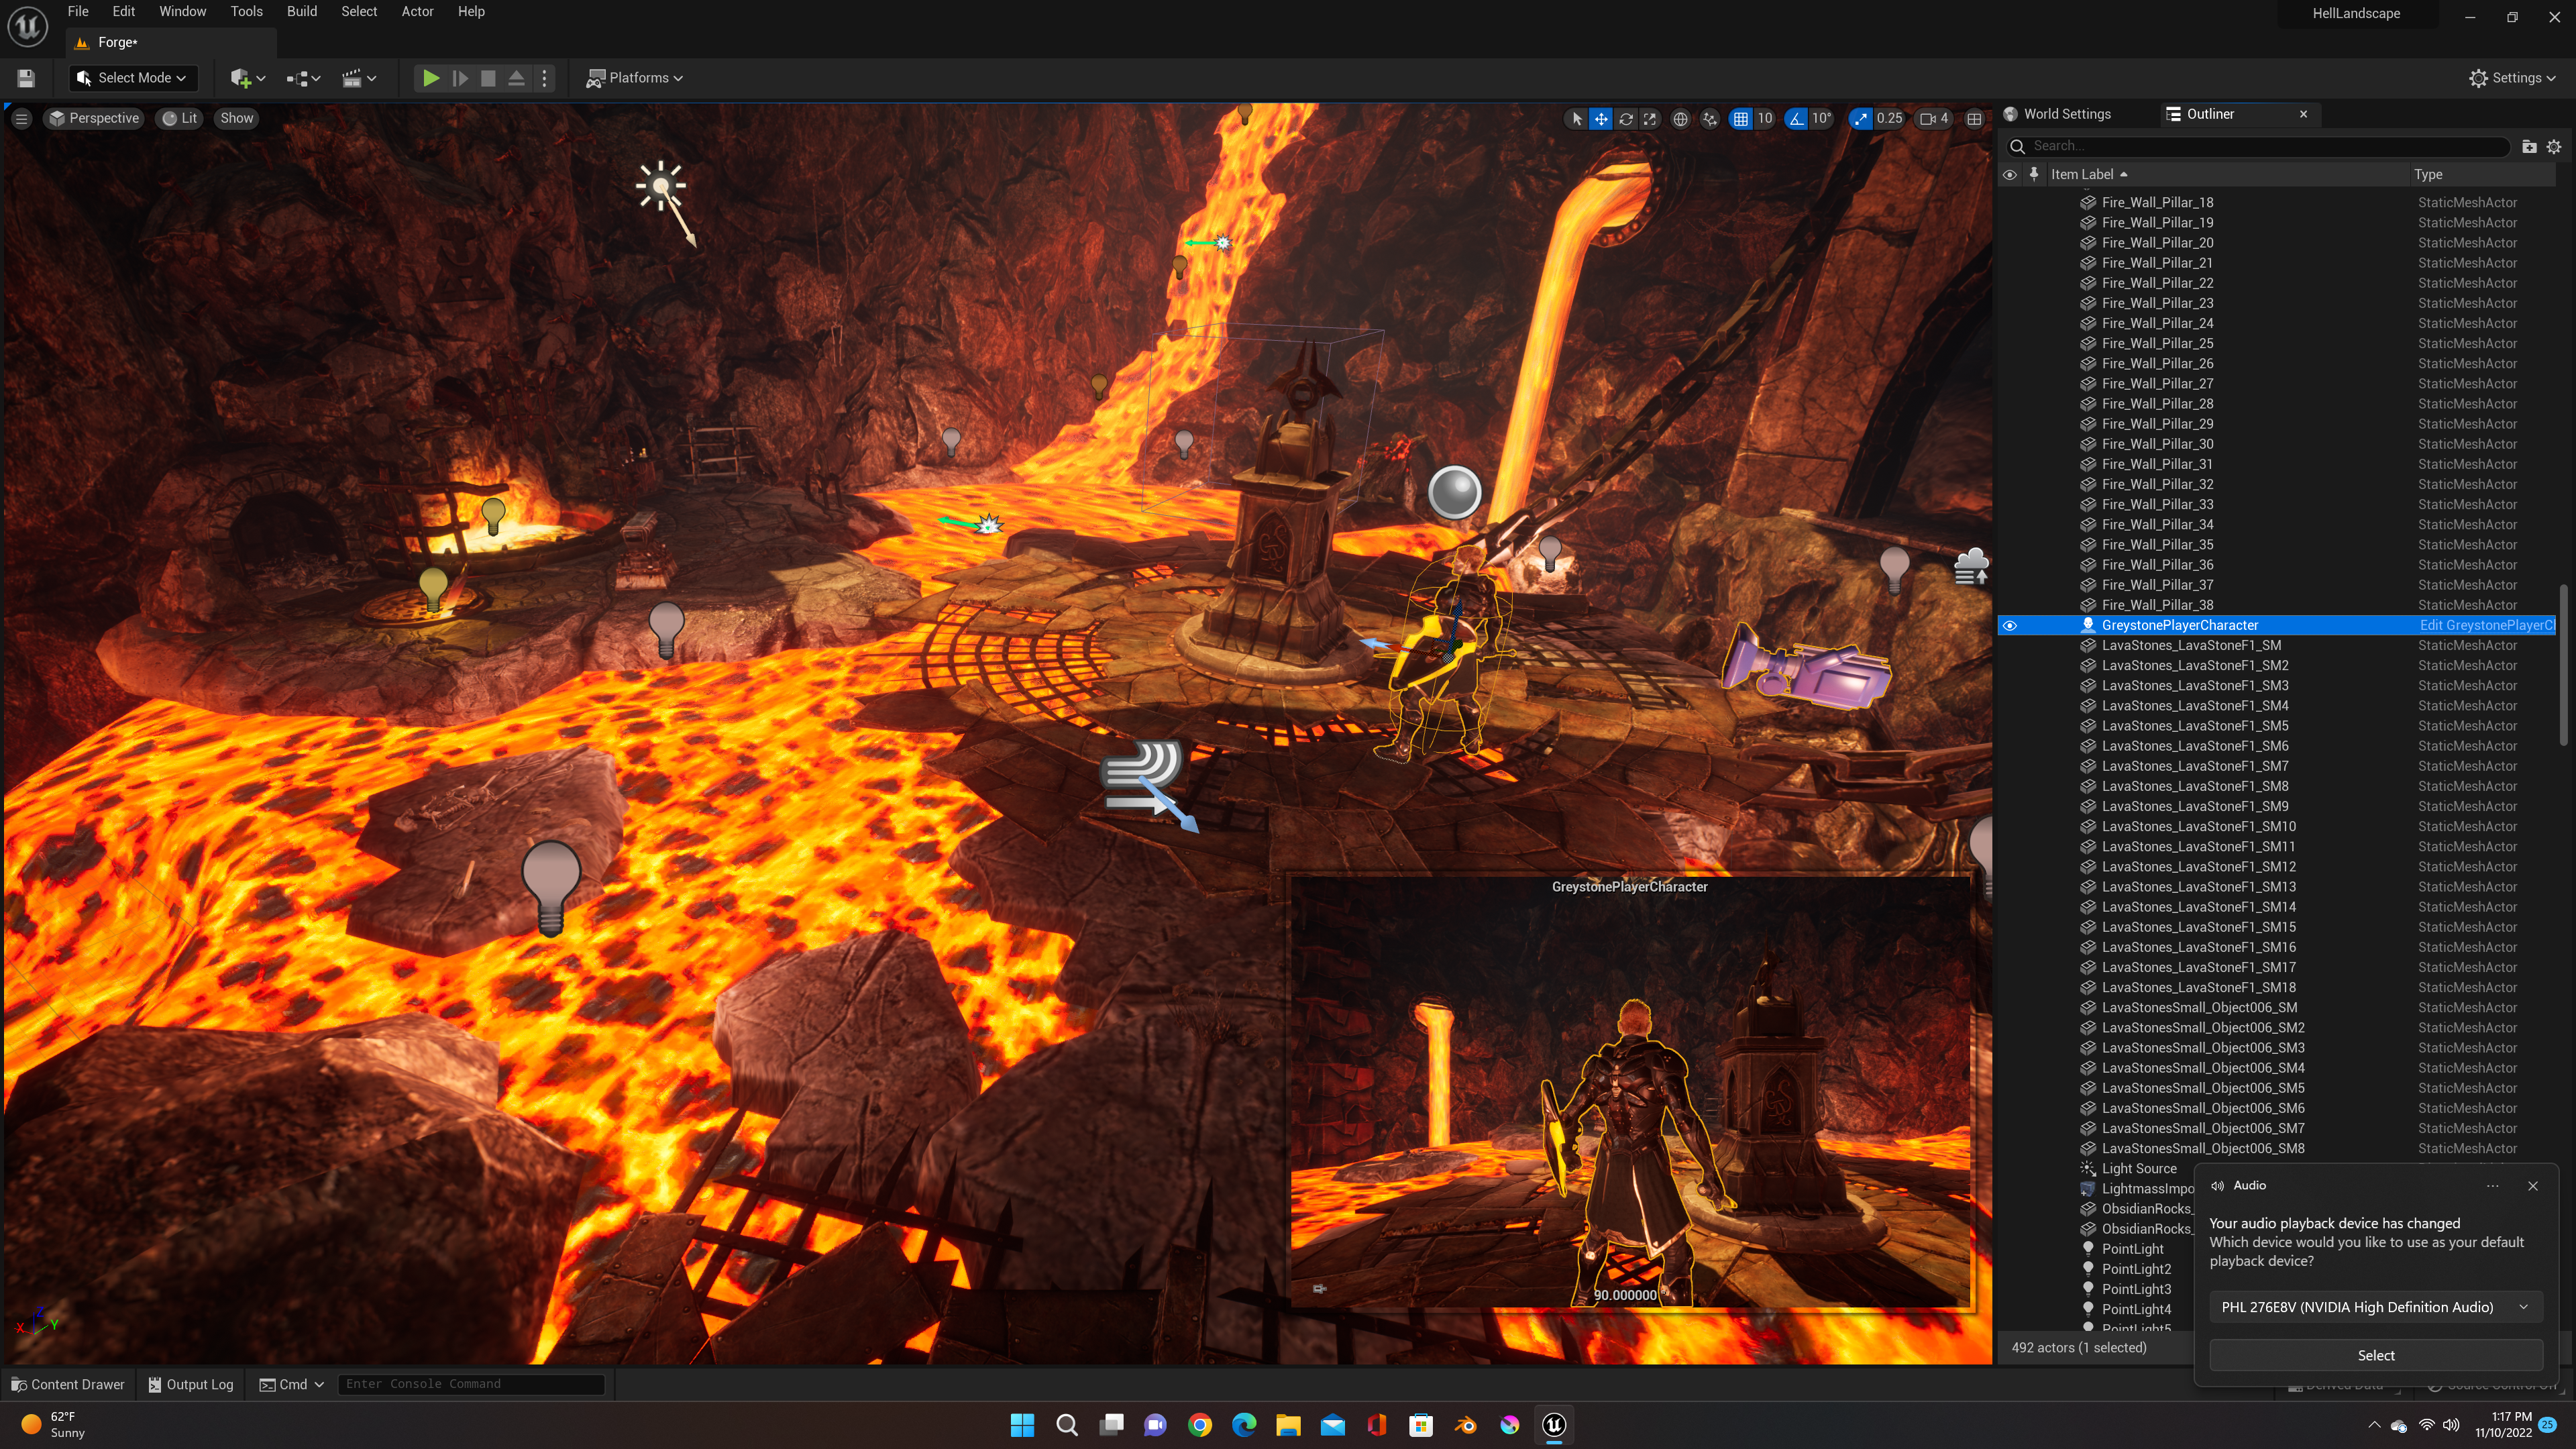
Task: Open the Window menu
Action: coord(182,12)
